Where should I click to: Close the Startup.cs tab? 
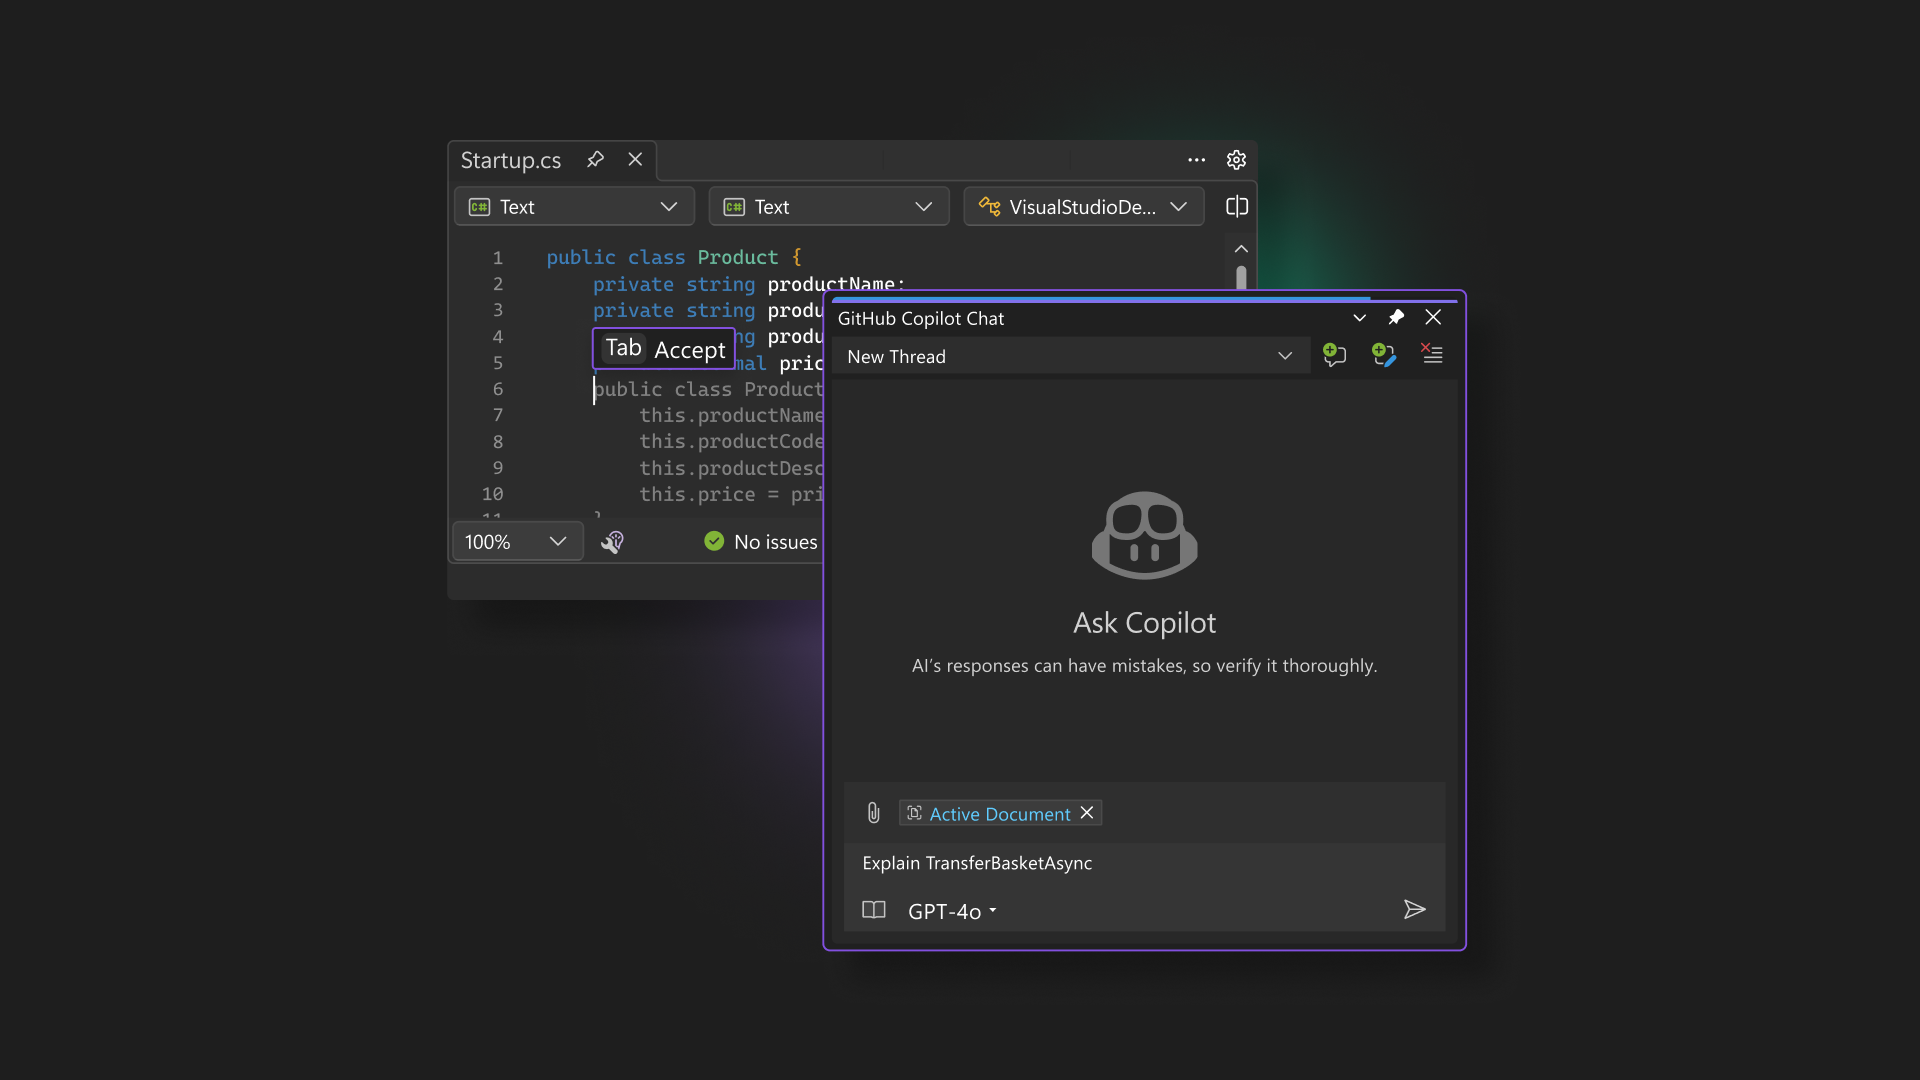(x=635, y=160)
